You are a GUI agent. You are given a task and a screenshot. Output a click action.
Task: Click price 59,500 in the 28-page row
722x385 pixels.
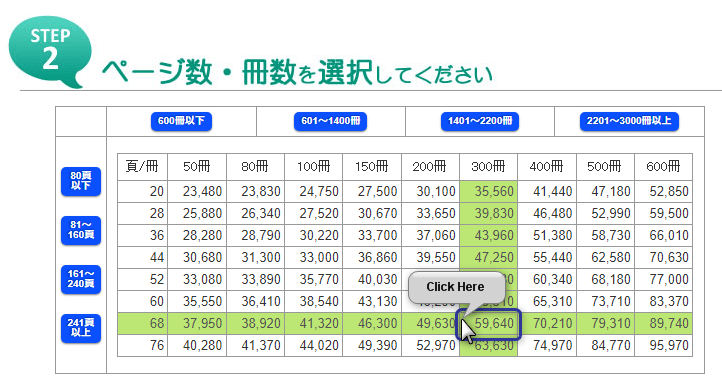pos(664,214)
